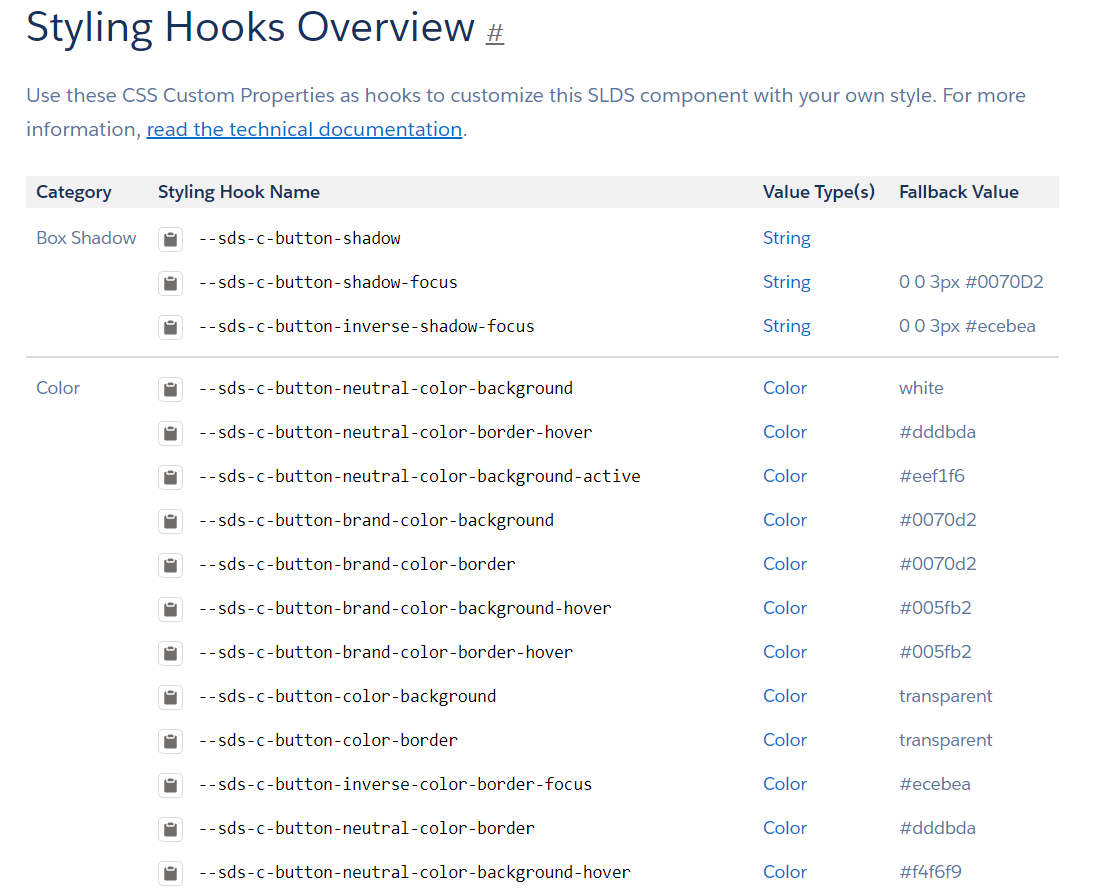Open Color type link for brand-color-background-hover row
1101x891 pixels.
(785, 608)
